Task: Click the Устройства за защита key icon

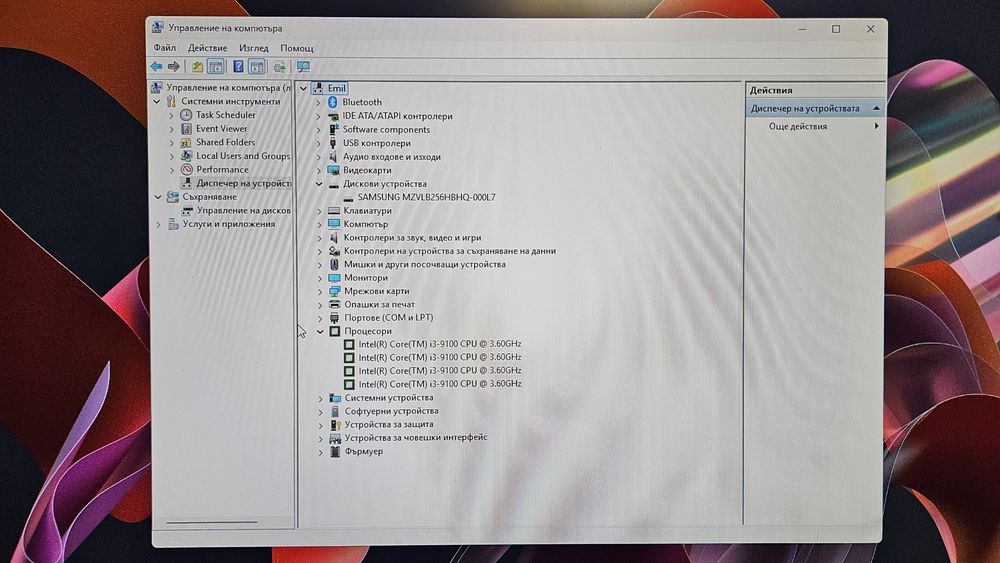Action: pos(335,425)
